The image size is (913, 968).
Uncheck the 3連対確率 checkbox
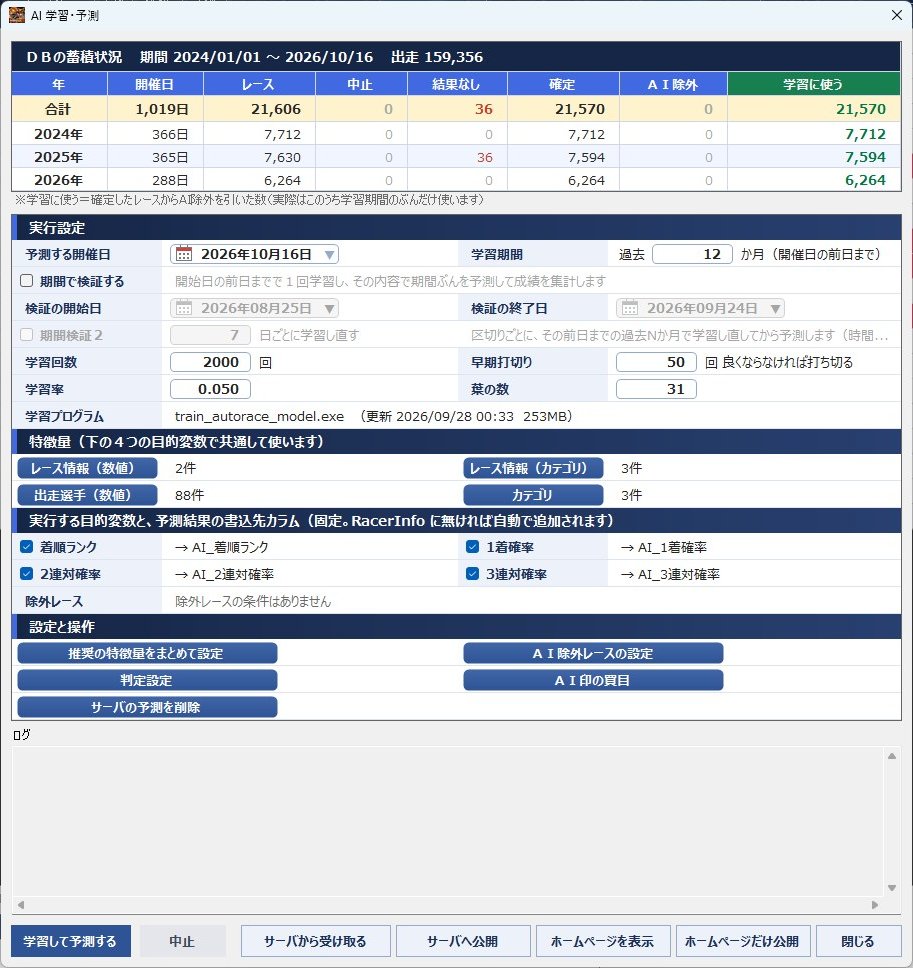click(x=472, y=574)
